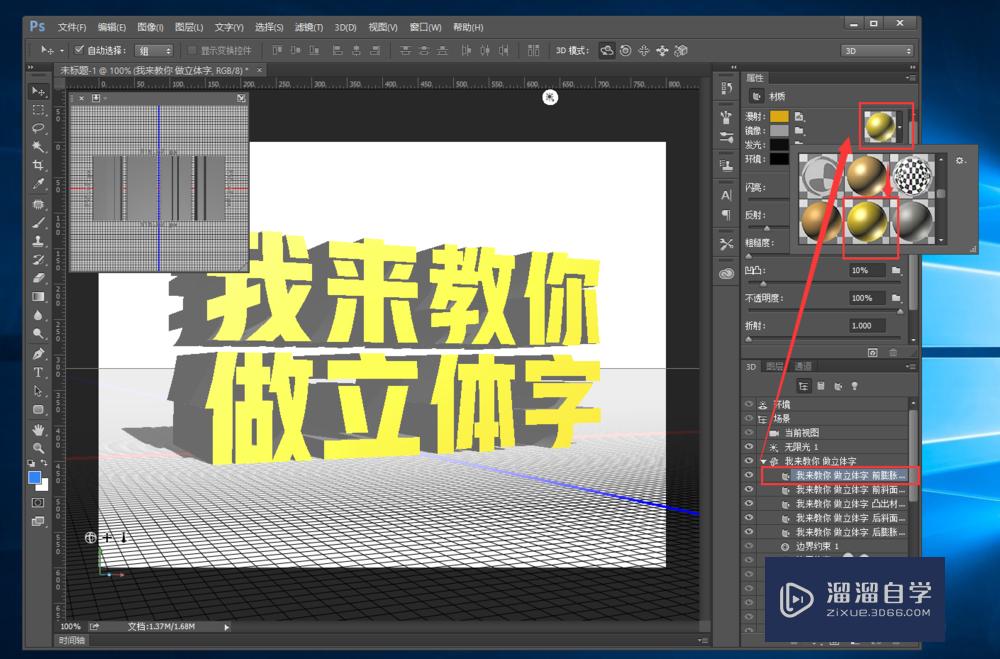Select the Magic Wand tool
The height and width of the screenshot is (659, 1000).
(38, 147)
